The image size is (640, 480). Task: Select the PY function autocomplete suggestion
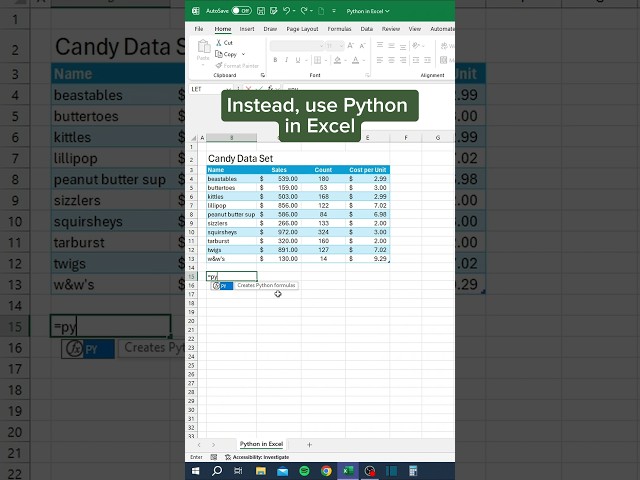222,286
